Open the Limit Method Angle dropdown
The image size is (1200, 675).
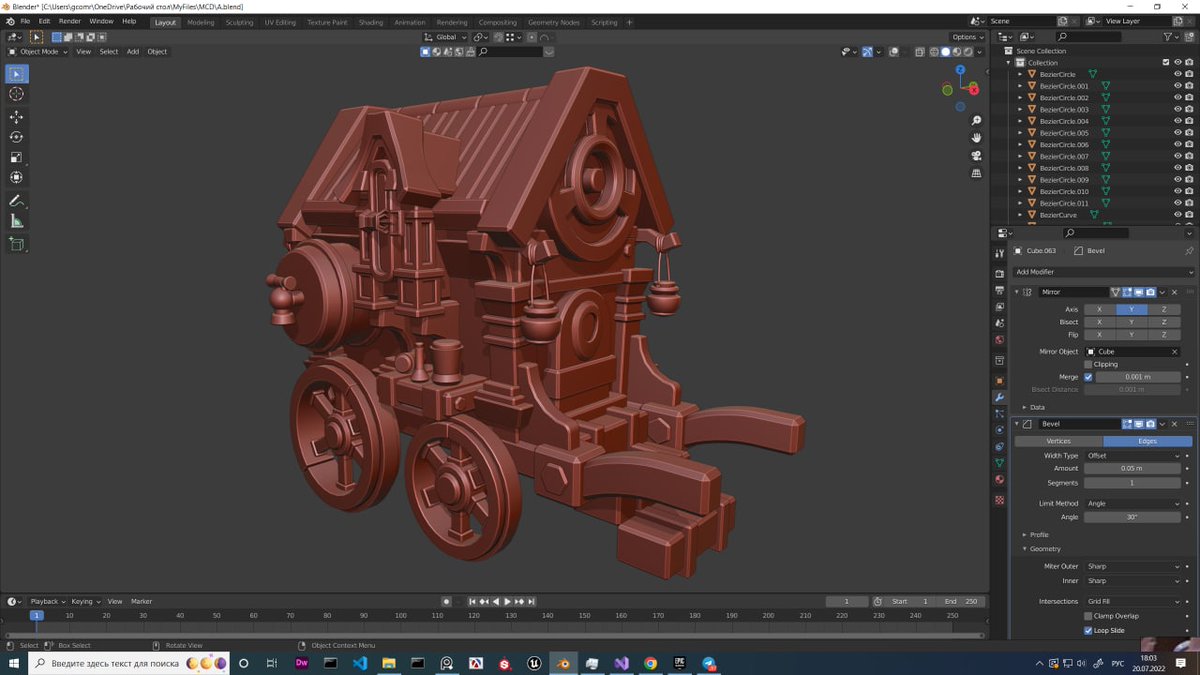1132,504
